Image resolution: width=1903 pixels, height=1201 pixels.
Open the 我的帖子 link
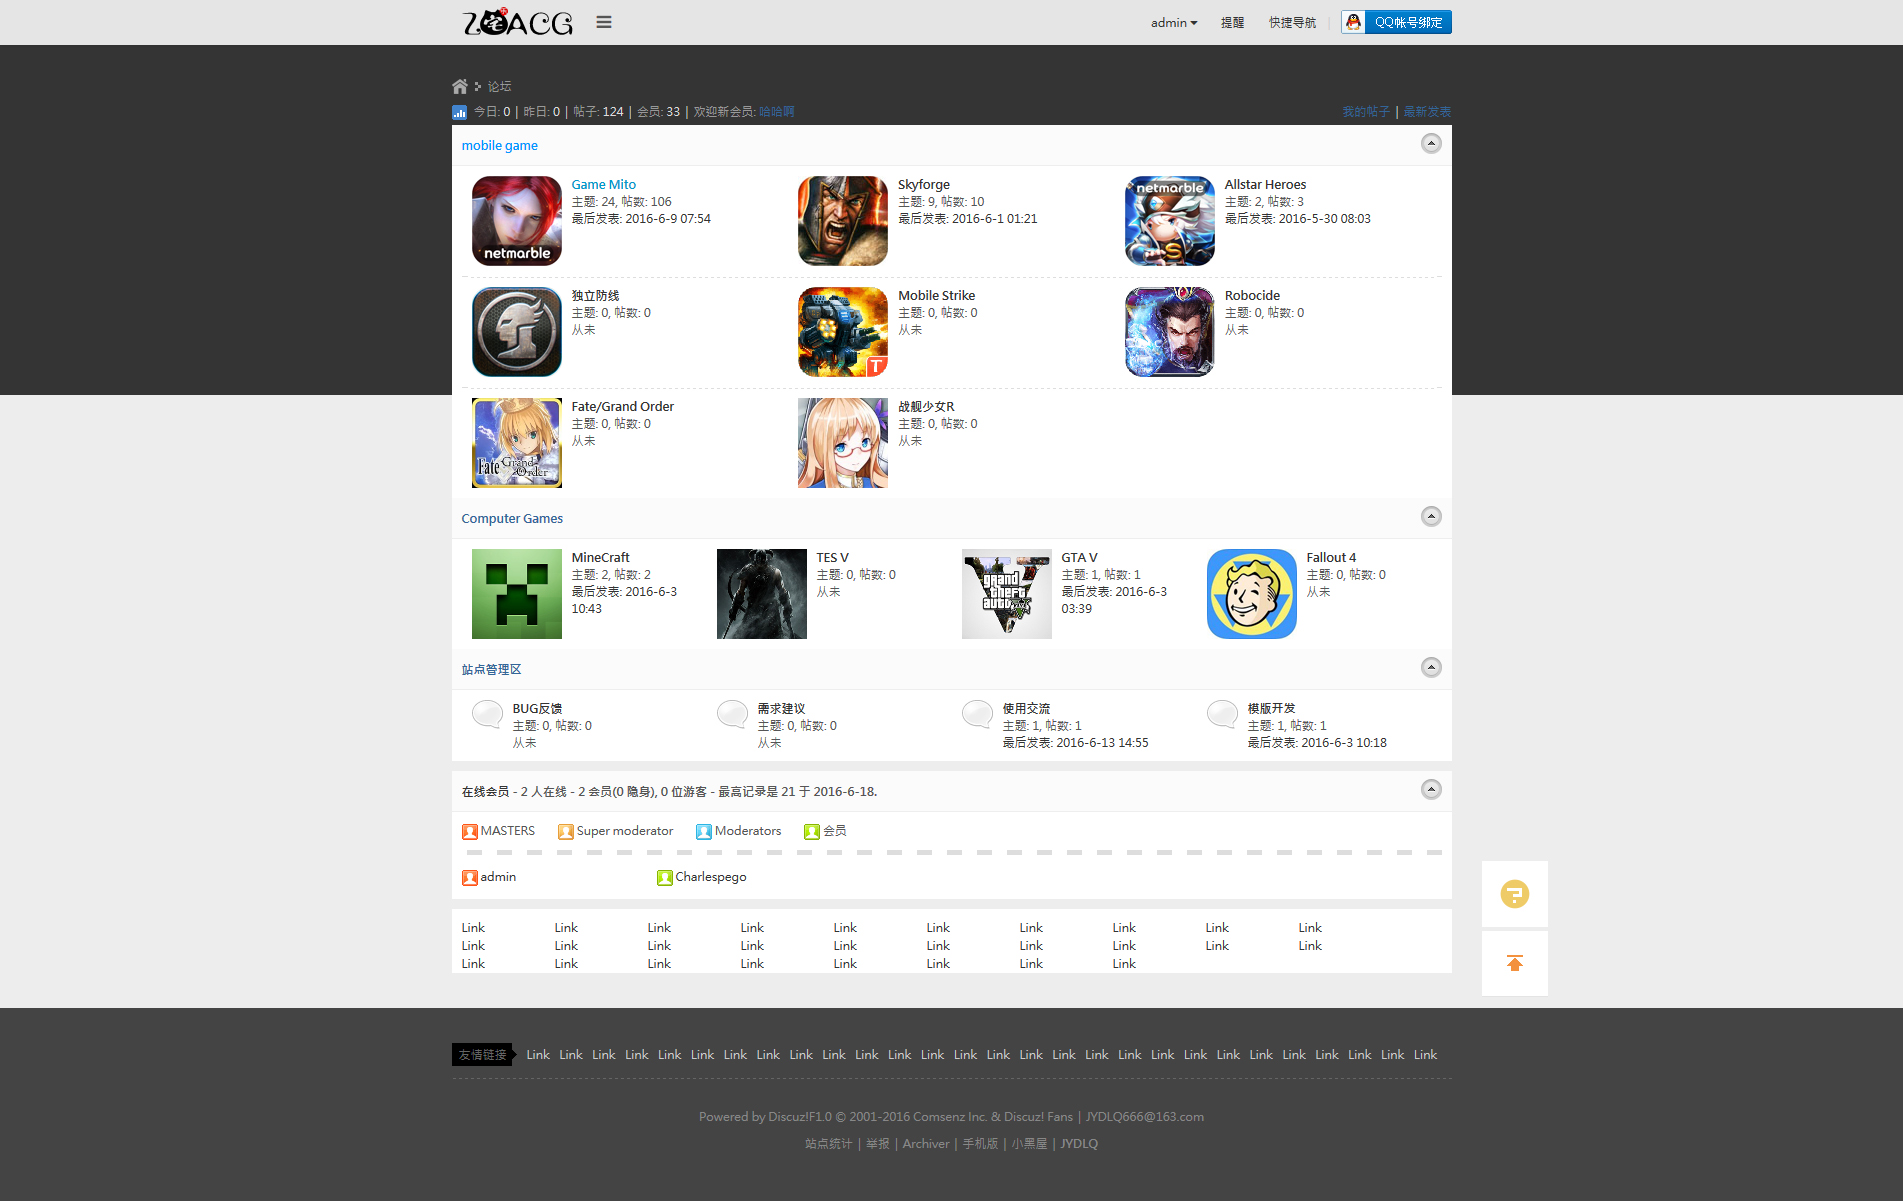click(x=1366, y=112)
